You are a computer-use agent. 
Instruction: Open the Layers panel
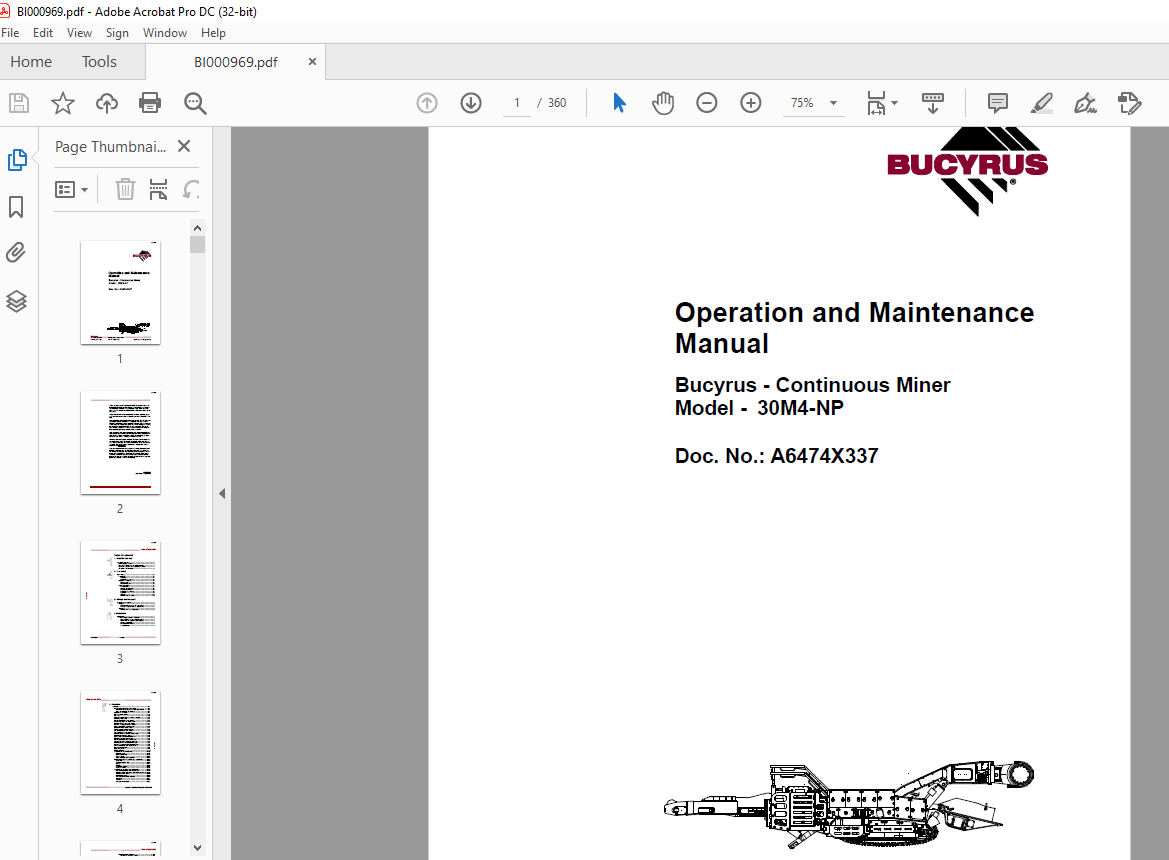click(x=16, y=301)
